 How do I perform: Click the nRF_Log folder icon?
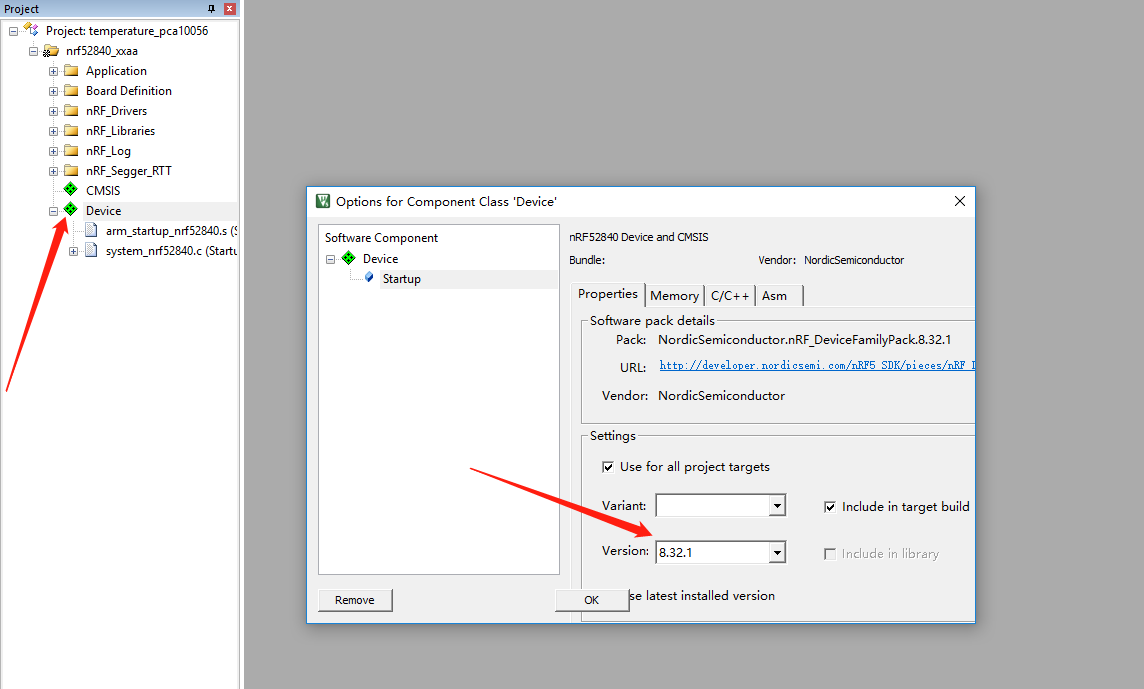(x=73, y=150)
